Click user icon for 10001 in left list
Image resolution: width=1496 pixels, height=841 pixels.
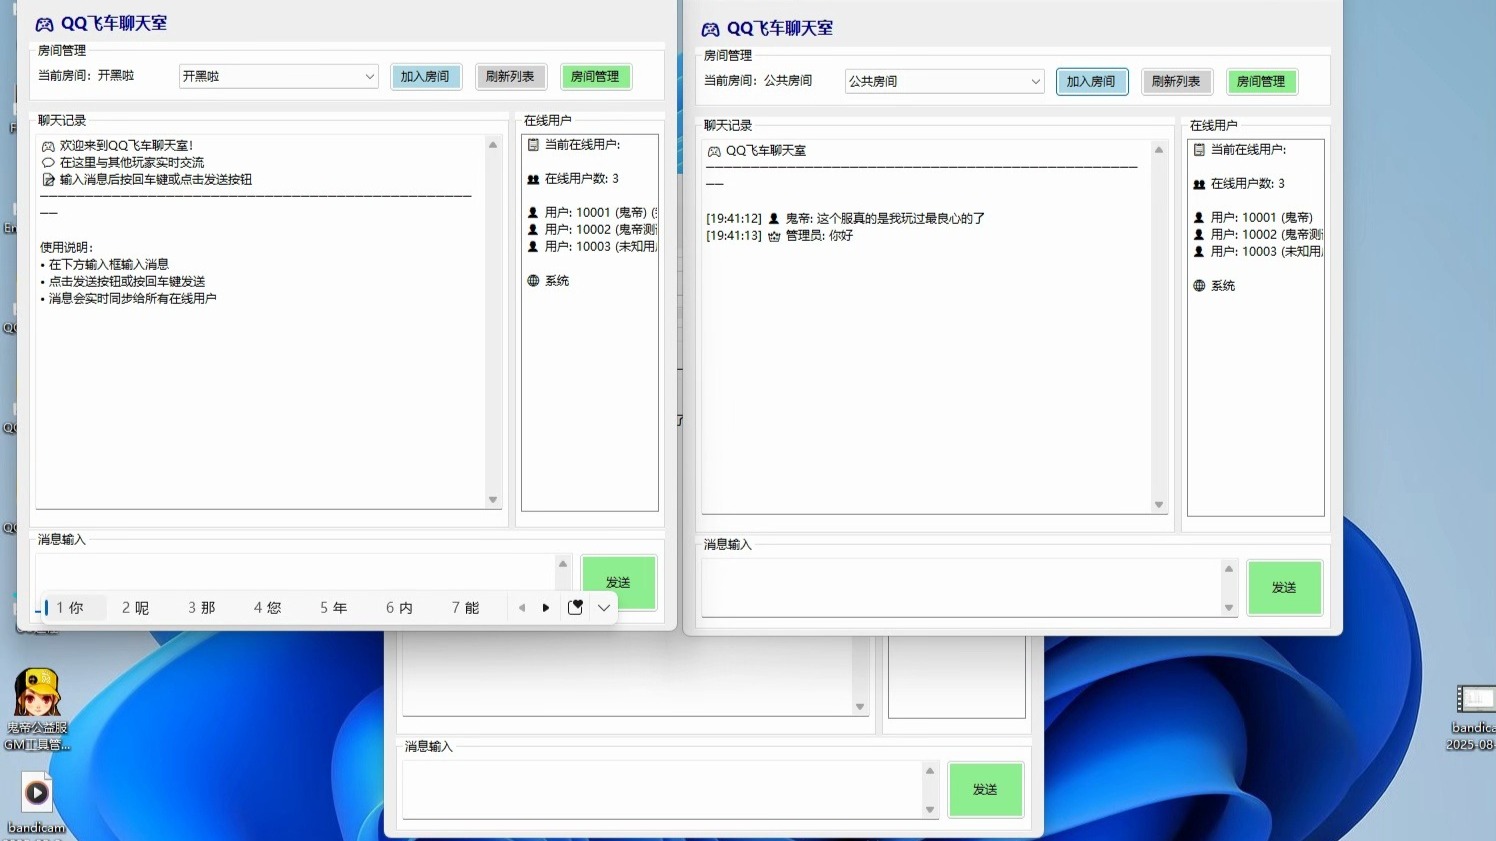coord(533,213)
